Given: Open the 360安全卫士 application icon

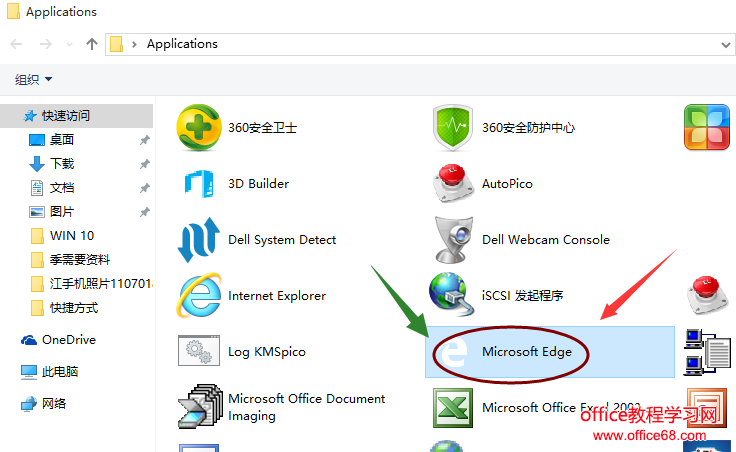Looking at the screenshot, I should coord(199,128).
